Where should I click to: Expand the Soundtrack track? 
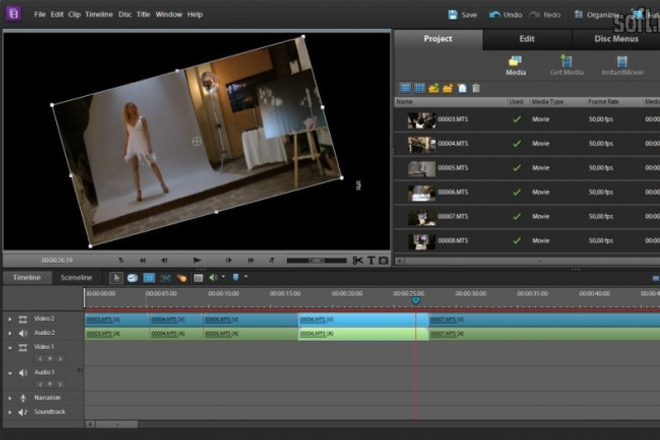(x=10, y=412)
